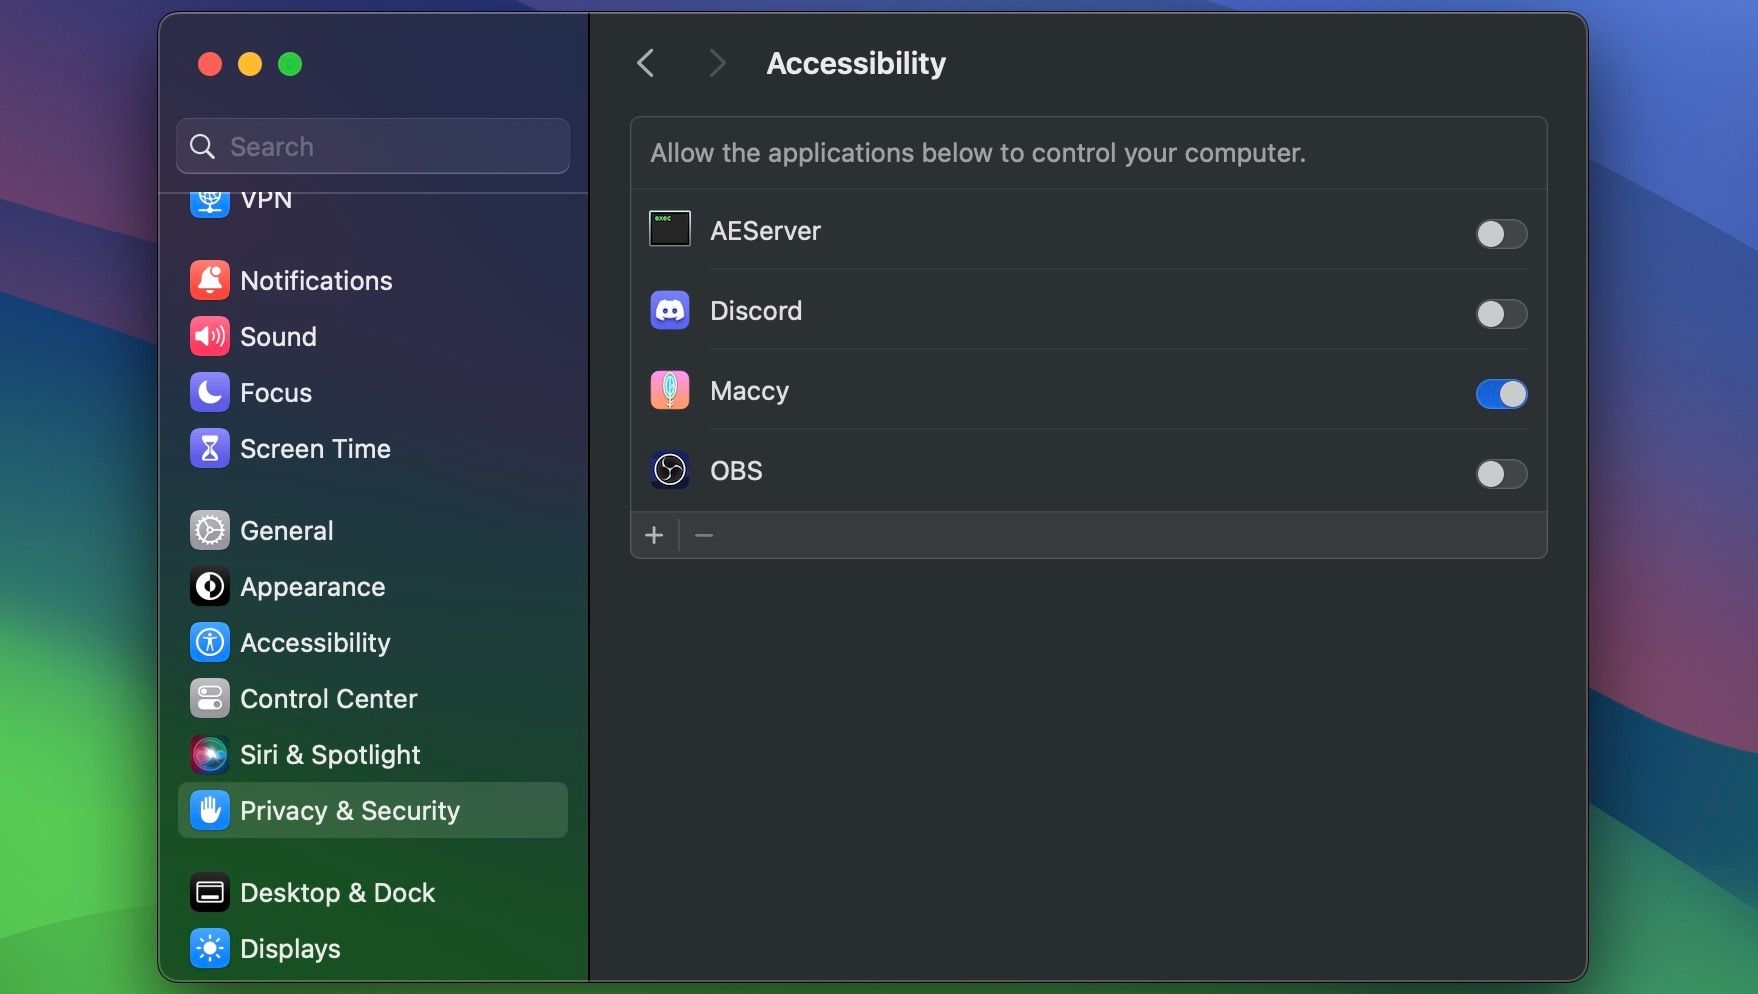
Task: Click the Privacy & Security hand icon
Action: (209, 810)
